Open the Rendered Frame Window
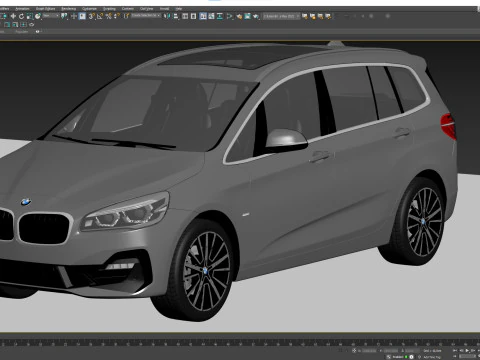Screen dimensions: 480x360 [247, 16]
